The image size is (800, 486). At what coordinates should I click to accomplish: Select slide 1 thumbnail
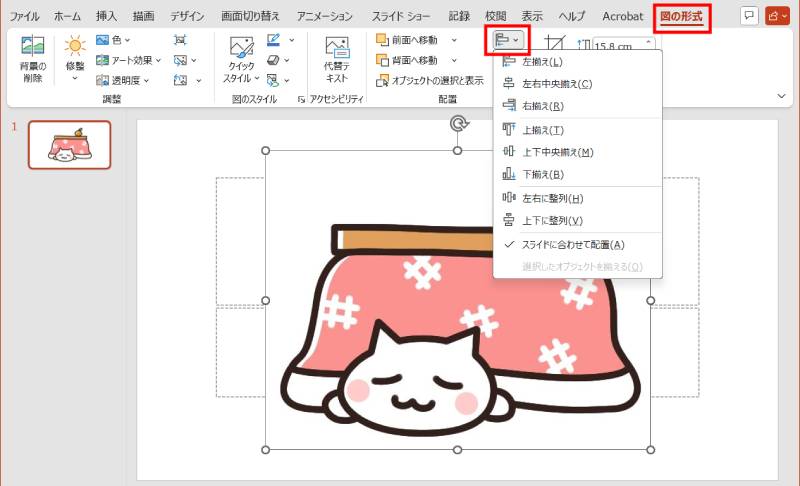69,145
